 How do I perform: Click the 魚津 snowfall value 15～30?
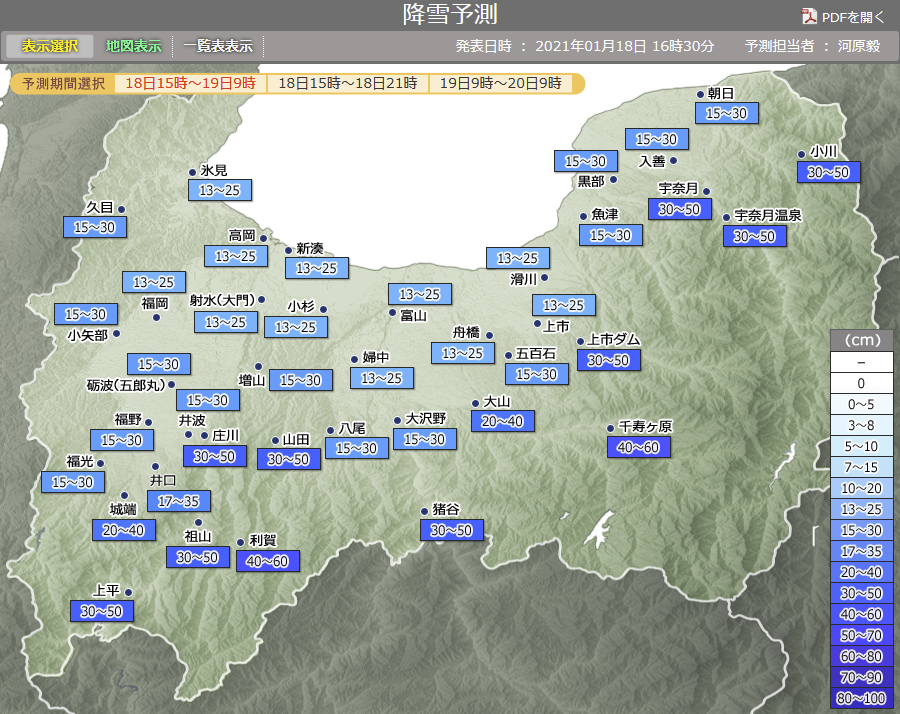point(611,235)
